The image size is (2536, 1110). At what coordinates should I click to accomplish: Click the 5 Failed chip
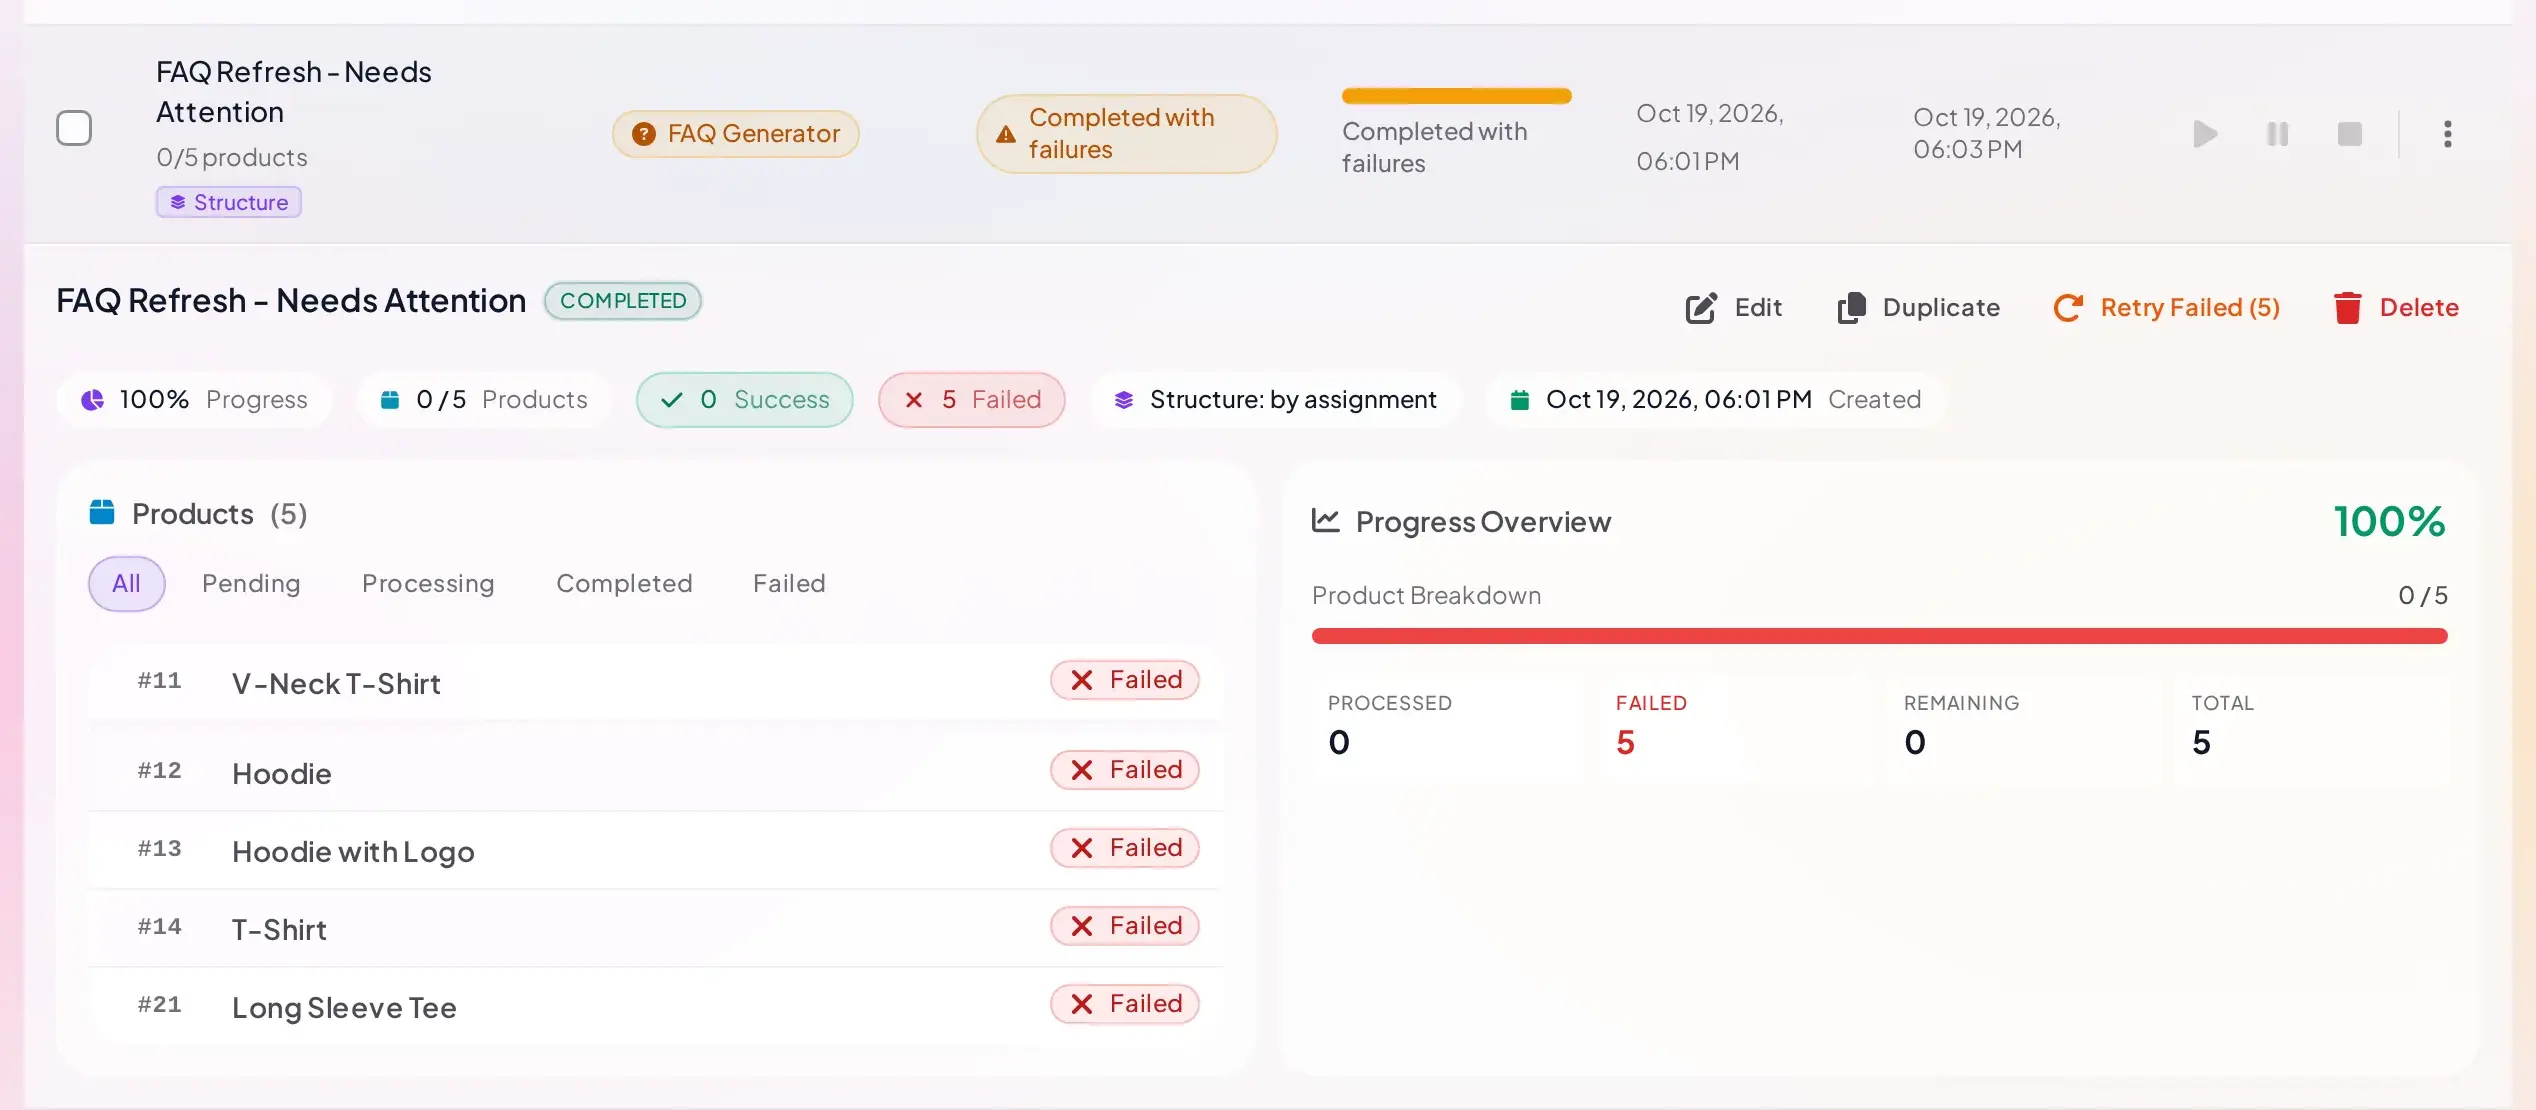click(x=972, y=400)
